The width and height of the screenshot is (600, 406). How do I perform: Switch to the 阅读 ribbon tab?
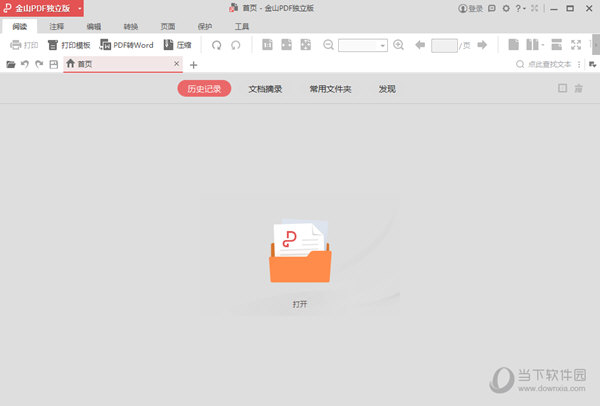click(20, 26)
